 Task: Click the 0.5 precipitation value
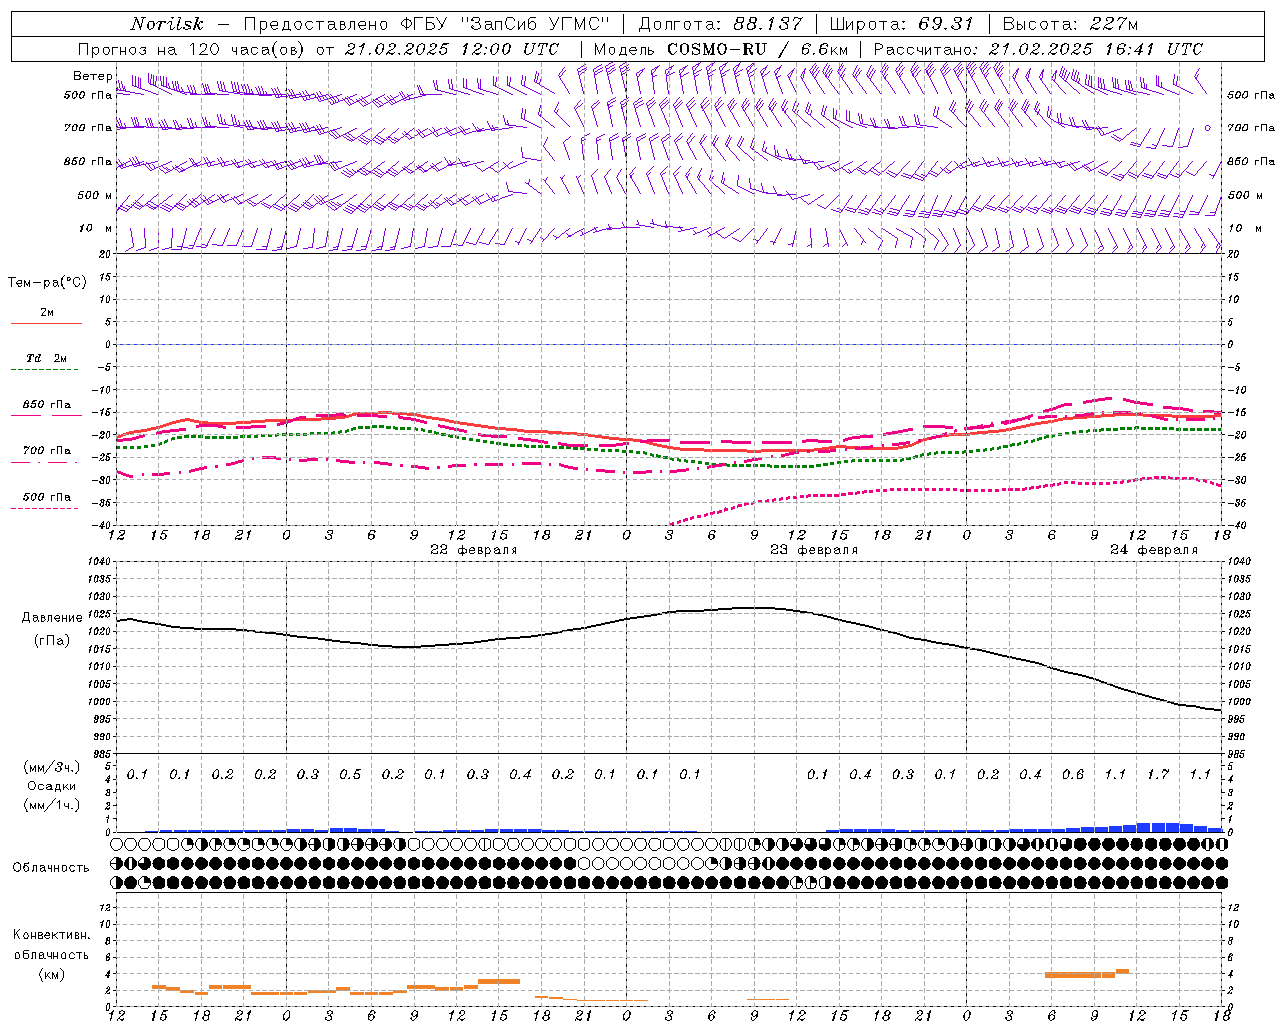(x=350, y=775)
